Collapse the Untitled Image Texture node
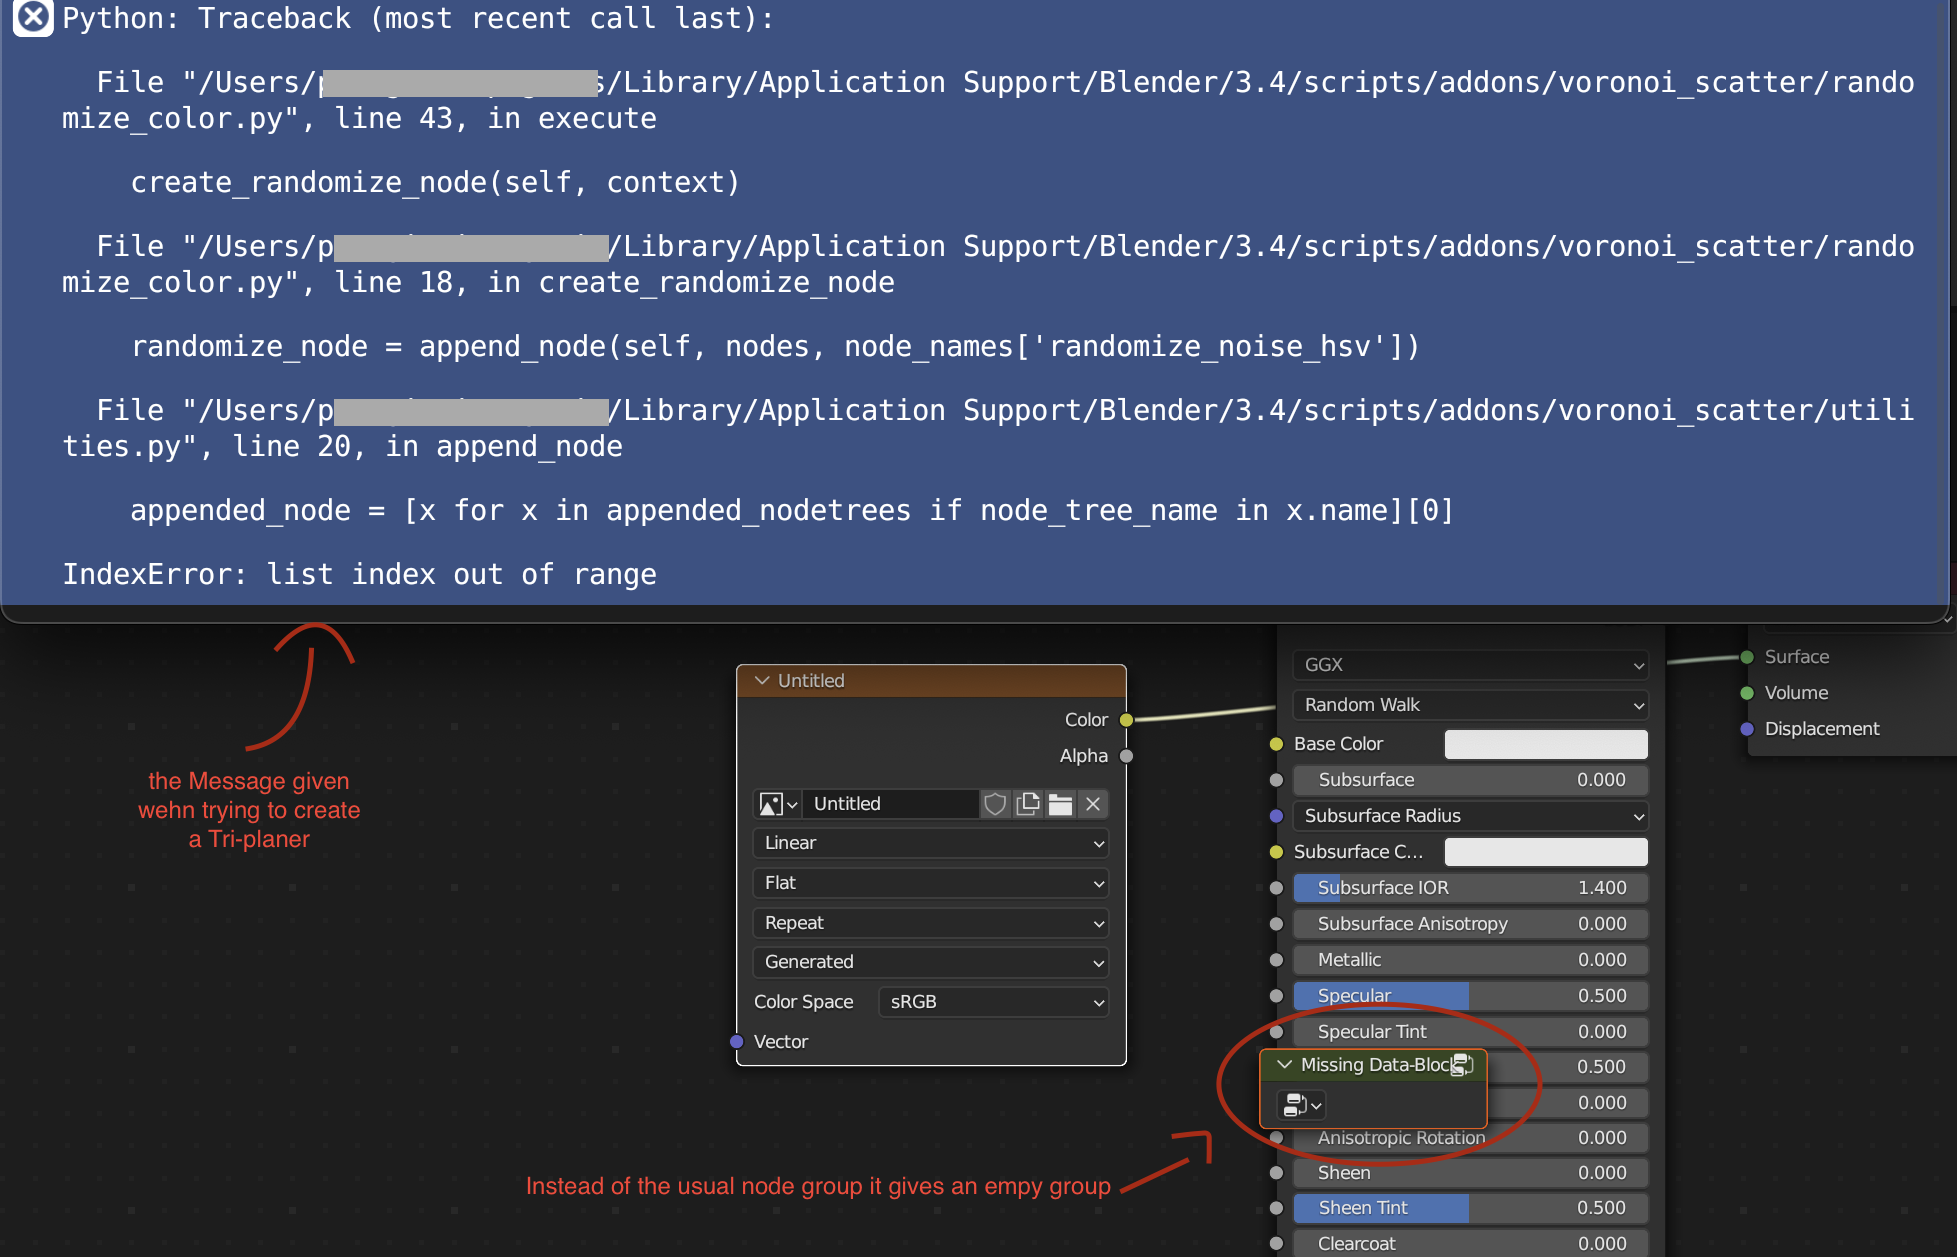This screenshot has width=1957, height=1257. pyautogui.click(x=764, y=680)
